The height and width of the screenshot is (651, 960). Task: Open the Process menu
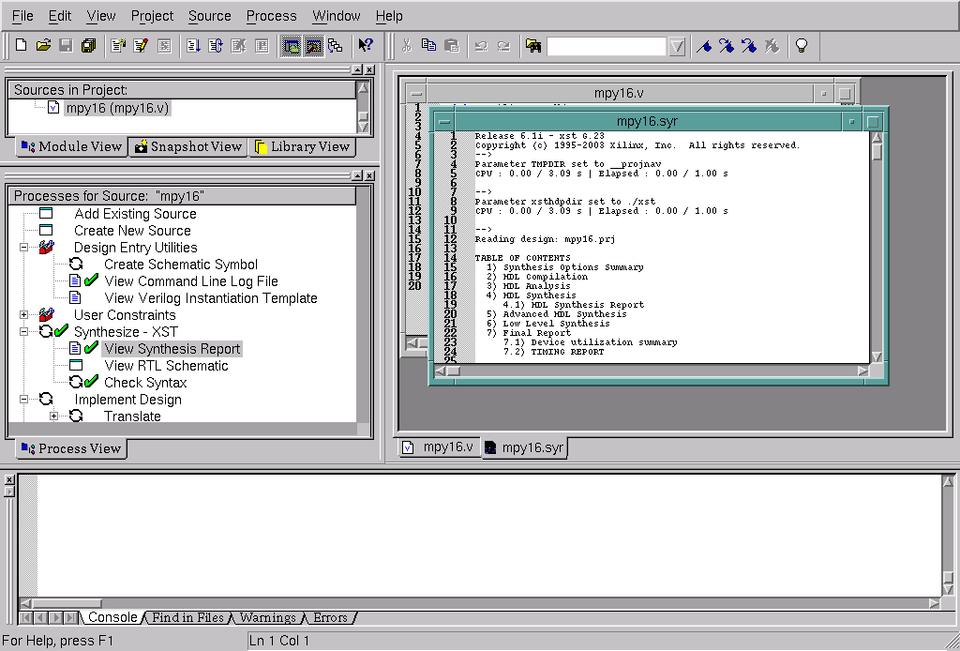point(271,16)
